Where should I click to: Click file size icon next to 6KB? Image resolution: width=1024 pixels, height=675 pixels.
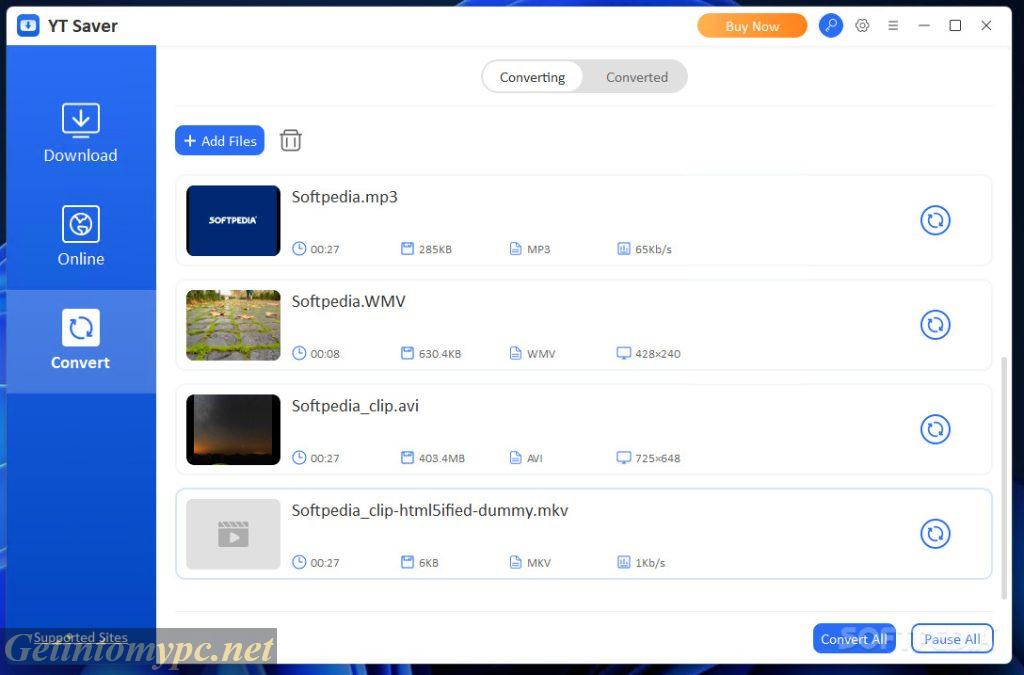point(407,562)
